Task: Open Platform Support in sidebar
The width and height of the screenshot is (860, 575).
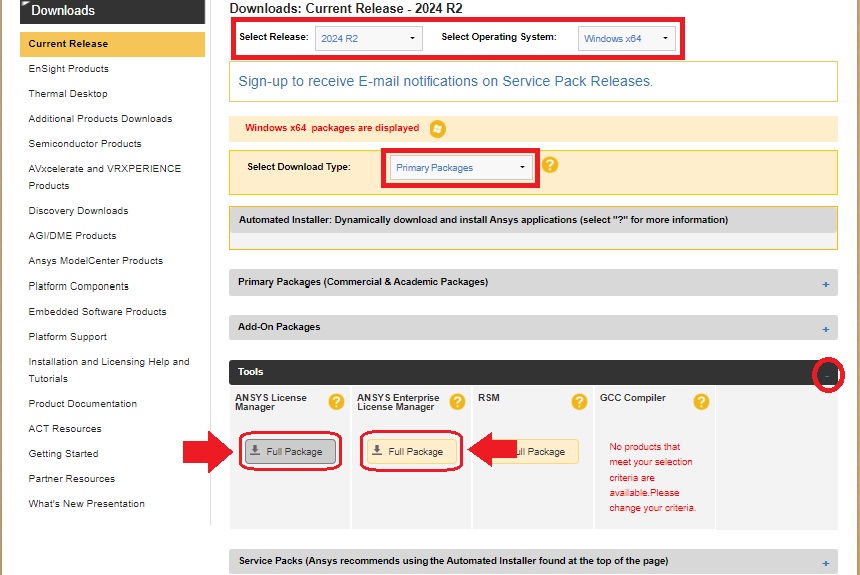Action: click(x=67, y=337)
